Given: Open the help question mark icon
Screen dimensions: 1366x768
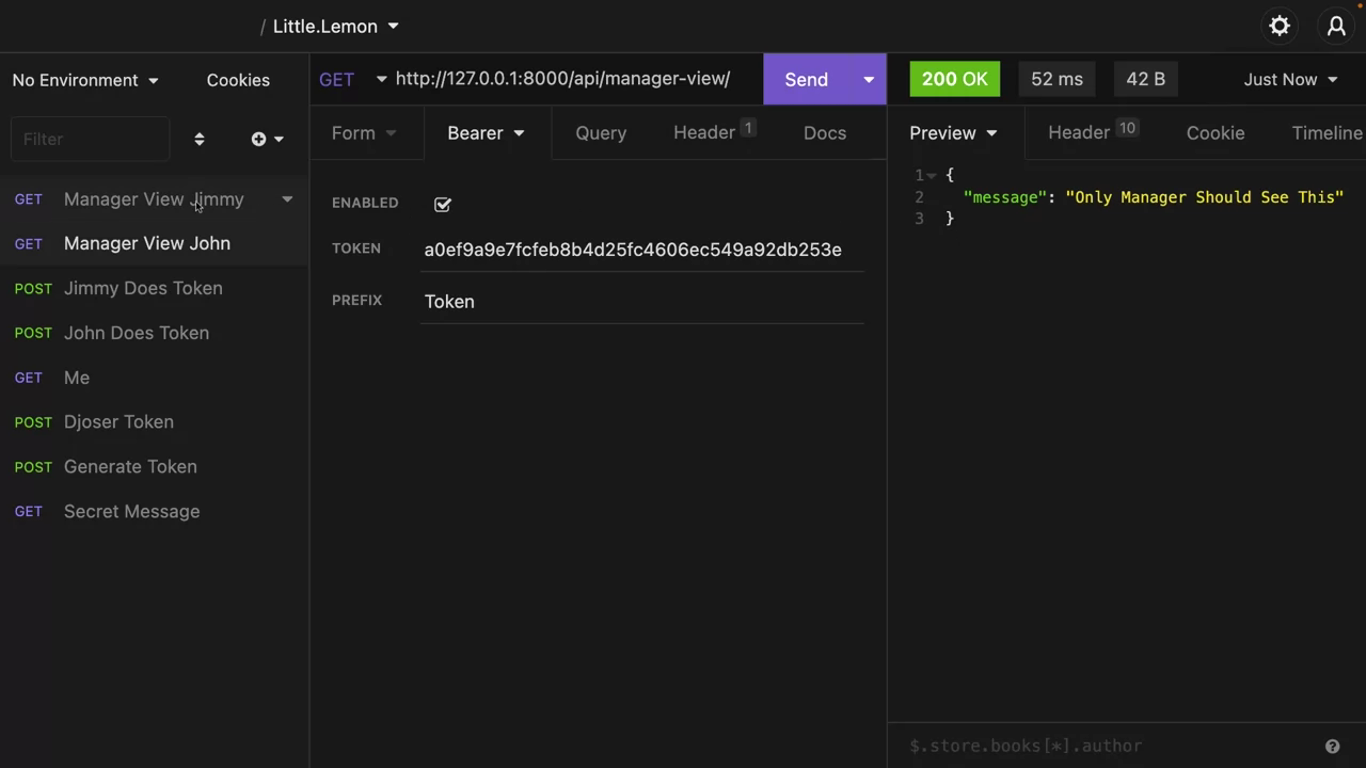Looking at the screenshot, I should coord(1332,746).
